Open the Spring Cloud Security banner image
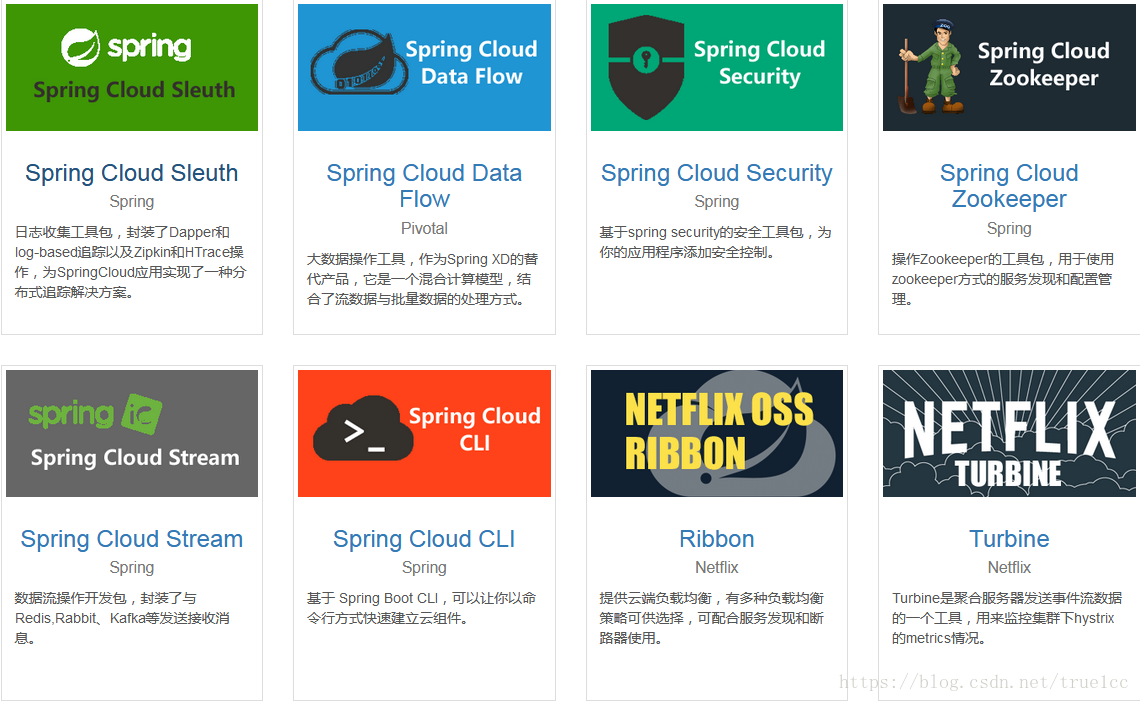Viewport: 1140px width, 702px height. coord(717,68)
